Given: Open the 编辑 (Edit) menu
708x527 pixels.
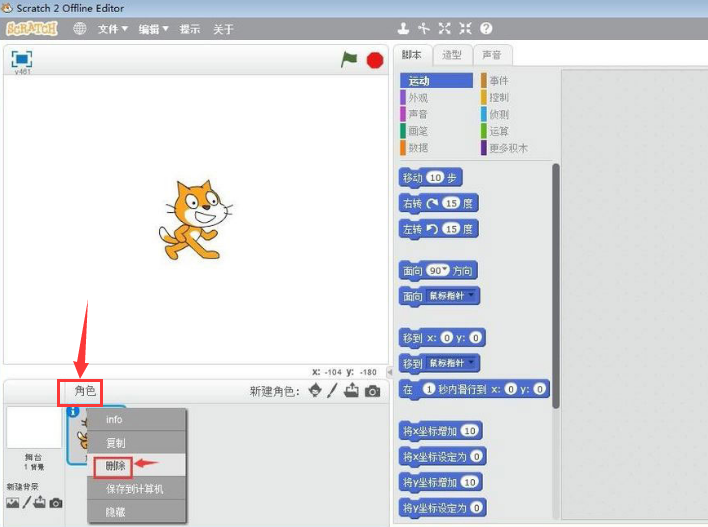Looking at the screenshot, I should click(x=153, y=29).
